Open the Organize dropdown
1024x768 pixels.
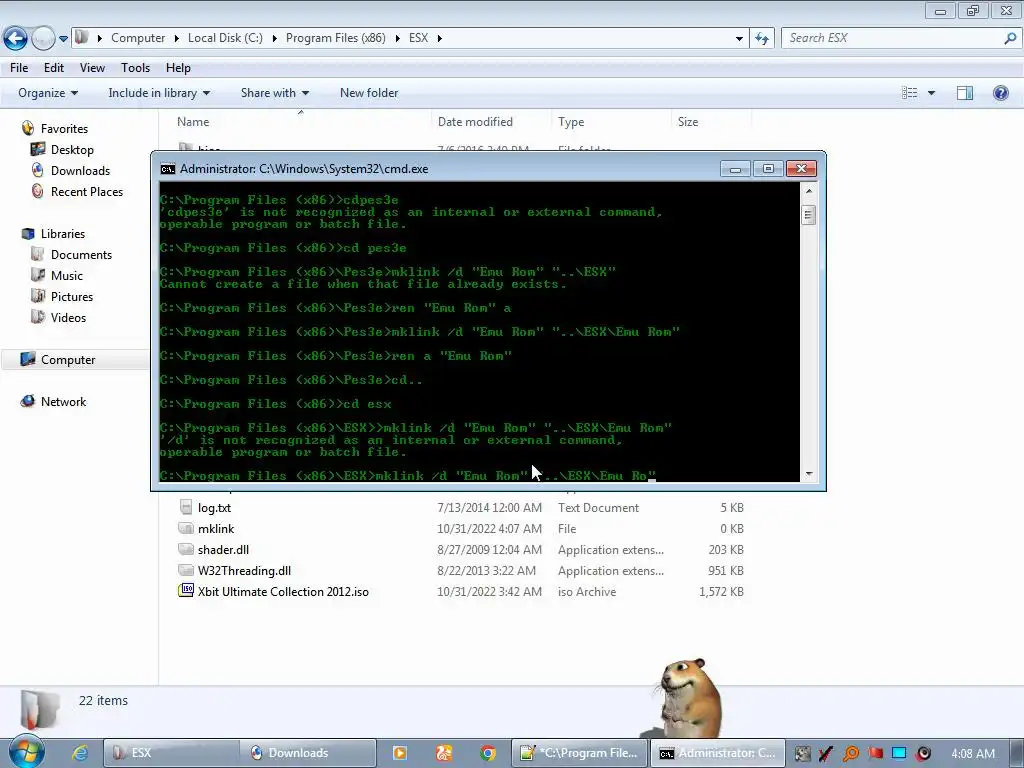48,93
